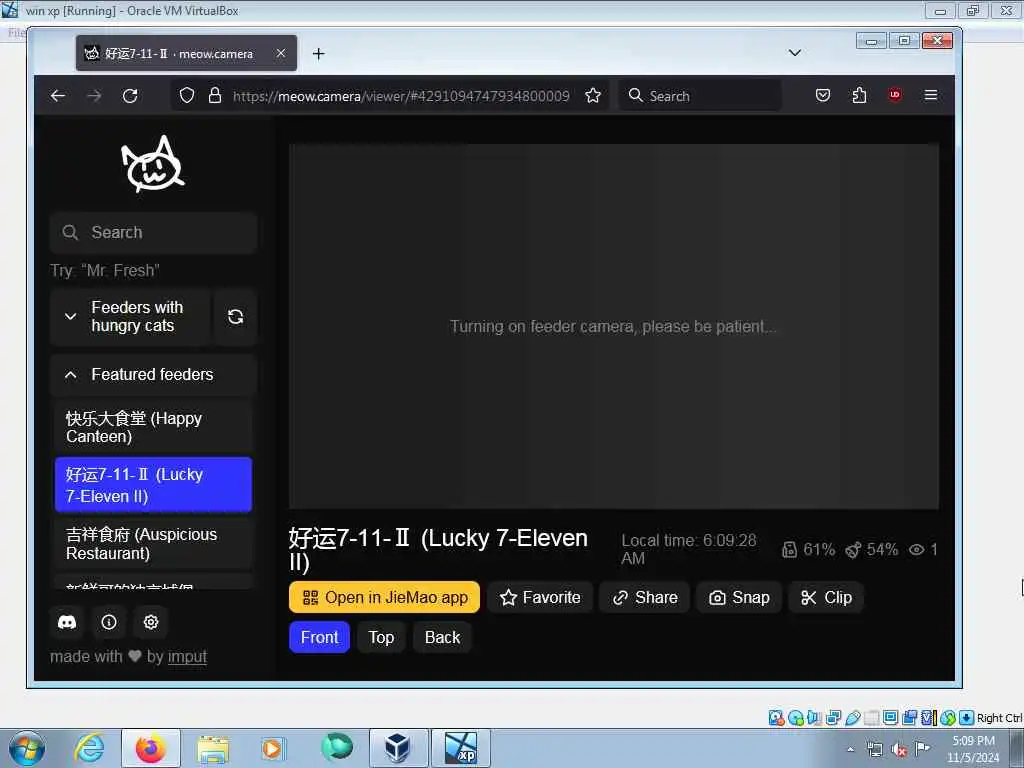Click the XP virtual machine taskbar icon

tap(460, 748)
